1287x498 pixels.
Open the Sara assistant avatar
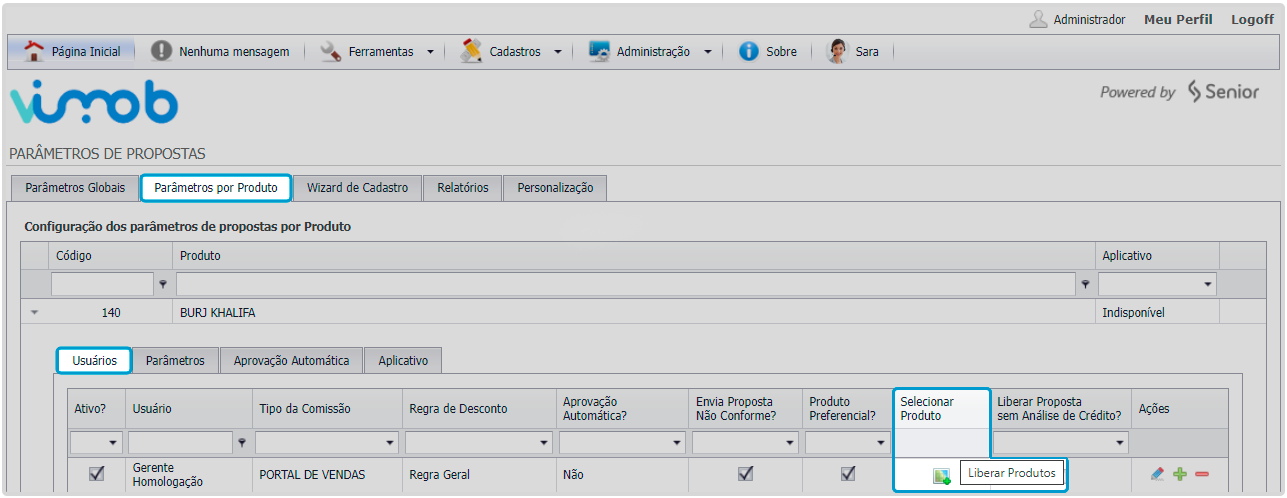tap(837, 51)
